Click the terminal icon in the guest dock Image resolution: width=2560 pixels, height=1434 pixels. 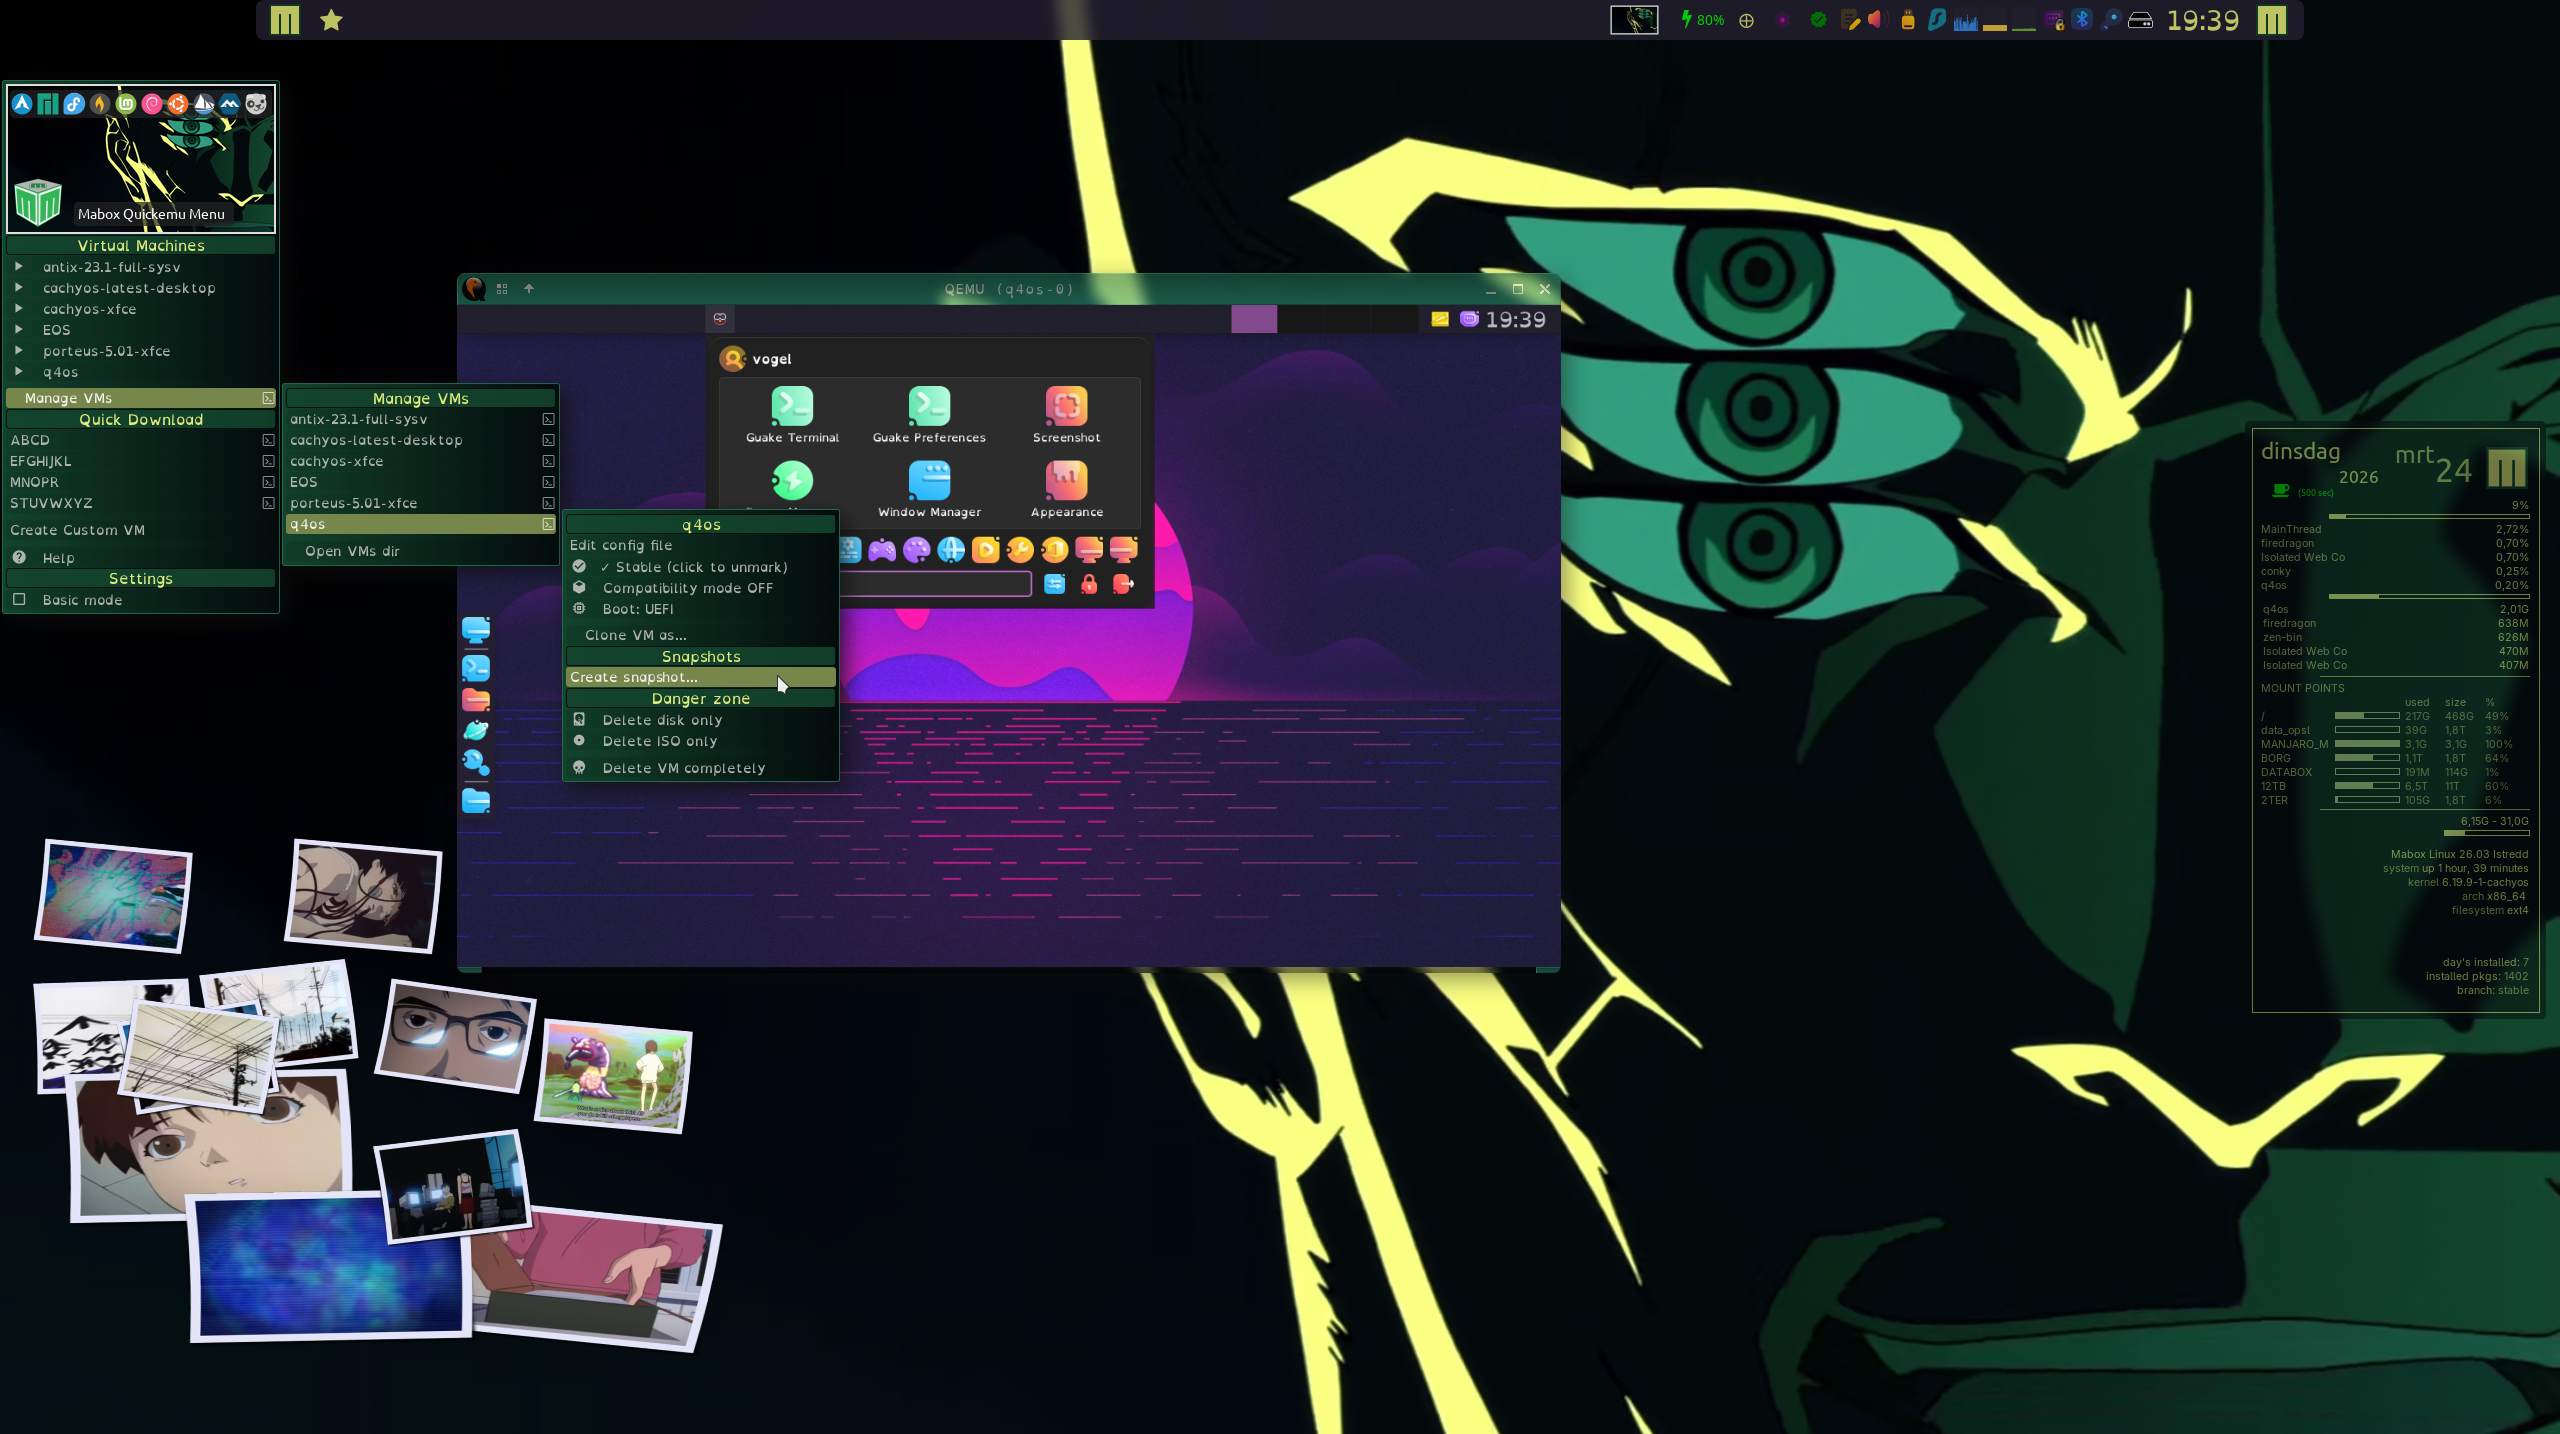(x=476, y=668)
